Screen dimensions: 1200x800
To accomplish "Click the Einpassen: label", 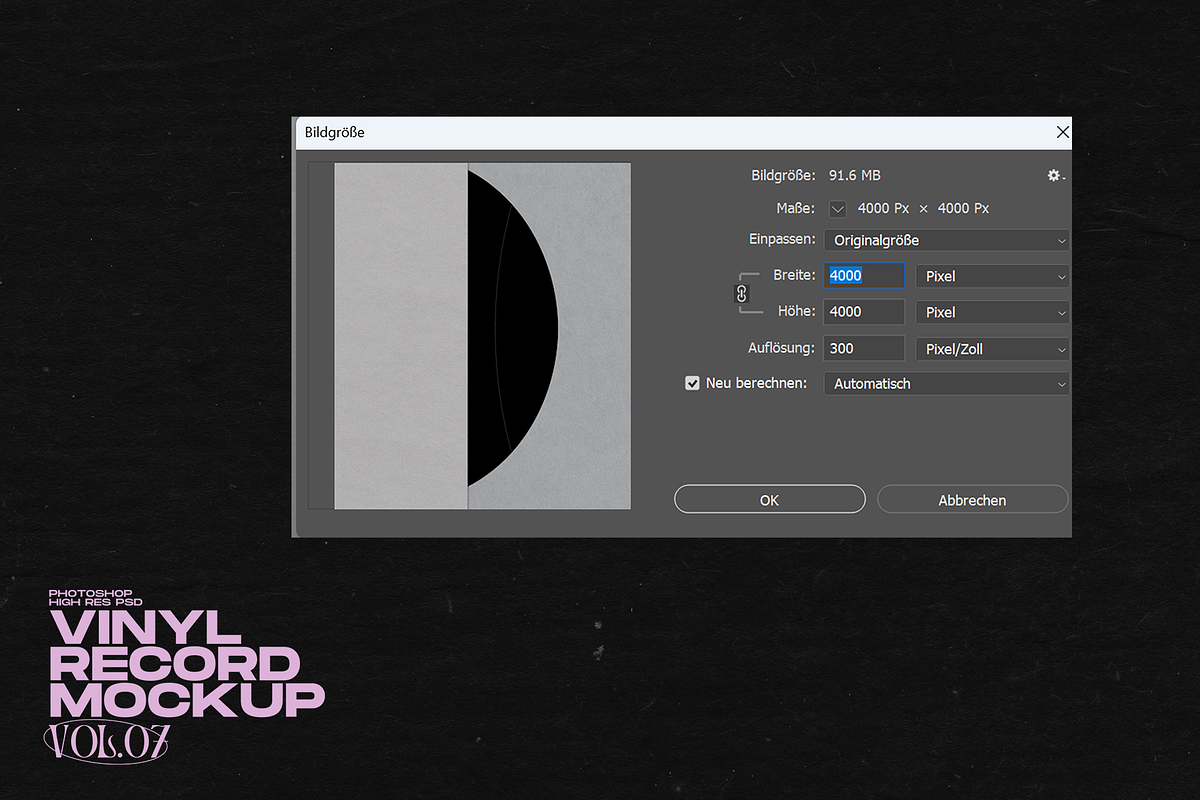I will click(x=782, y=240).
